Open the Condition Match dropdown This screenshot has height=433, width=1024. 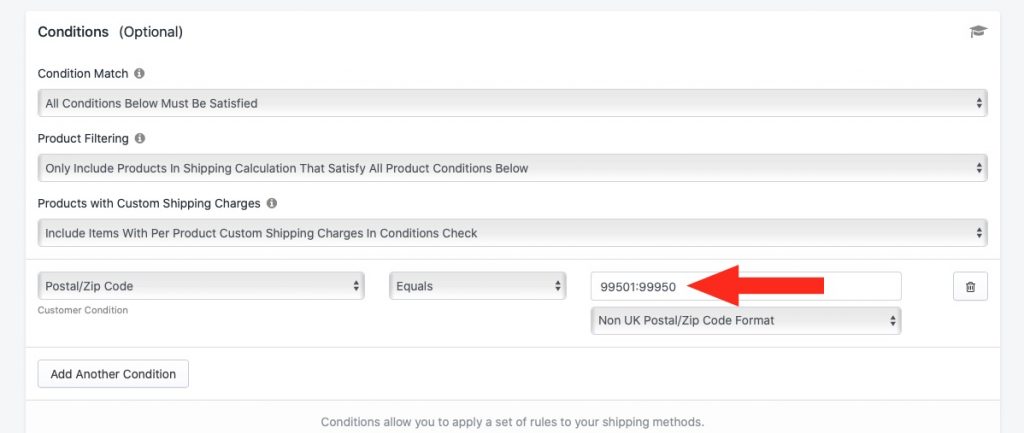coord(513,103)
